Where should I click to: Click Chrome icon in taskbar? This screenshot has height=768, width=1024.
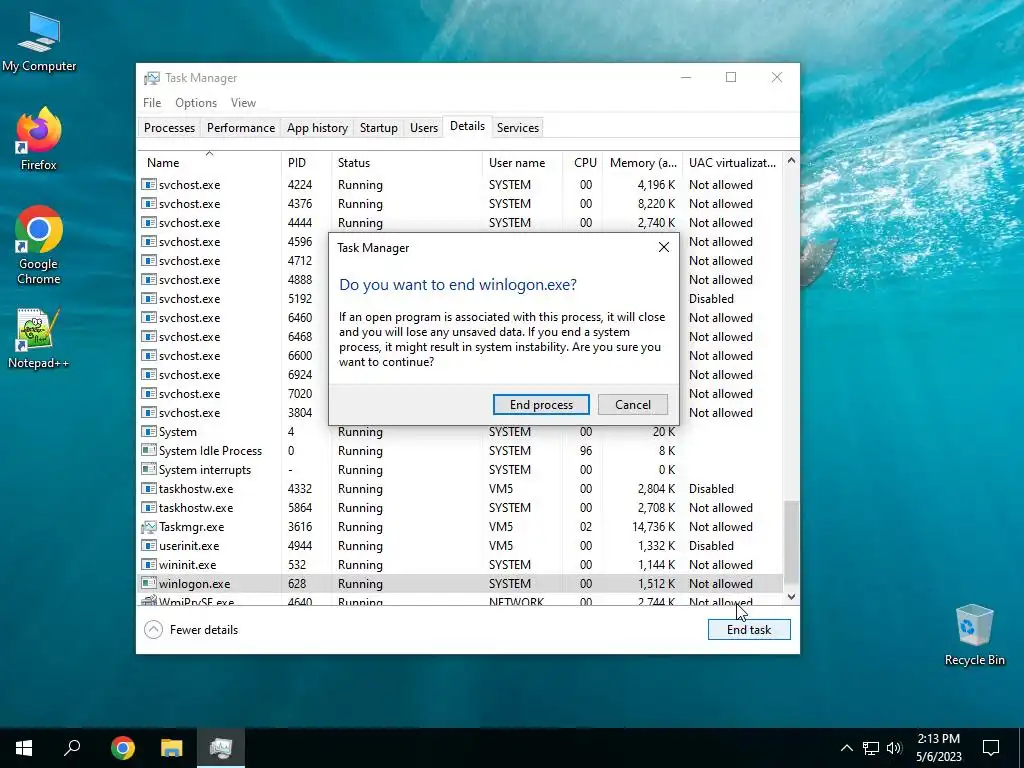(x=122, y=748)
